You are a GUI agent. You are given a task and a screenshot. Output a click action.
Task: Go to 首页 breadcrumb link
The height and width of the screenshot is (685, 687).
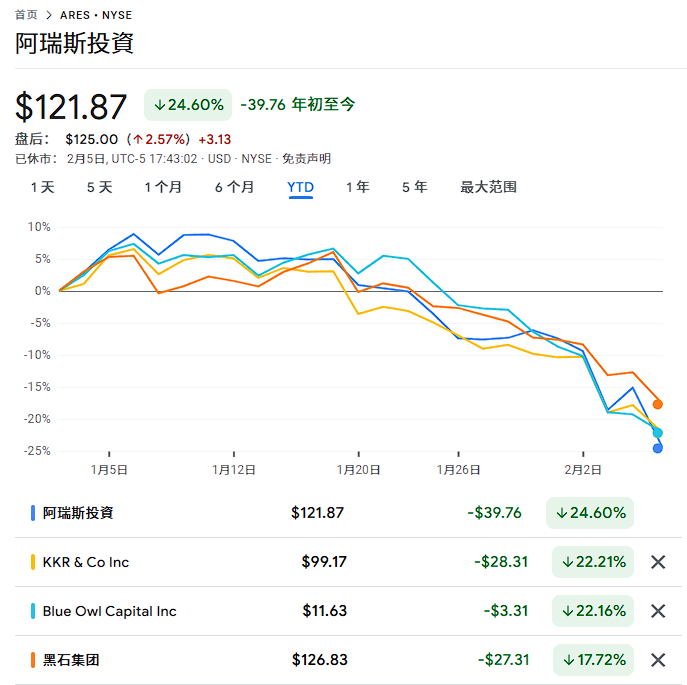pos(26,16)
